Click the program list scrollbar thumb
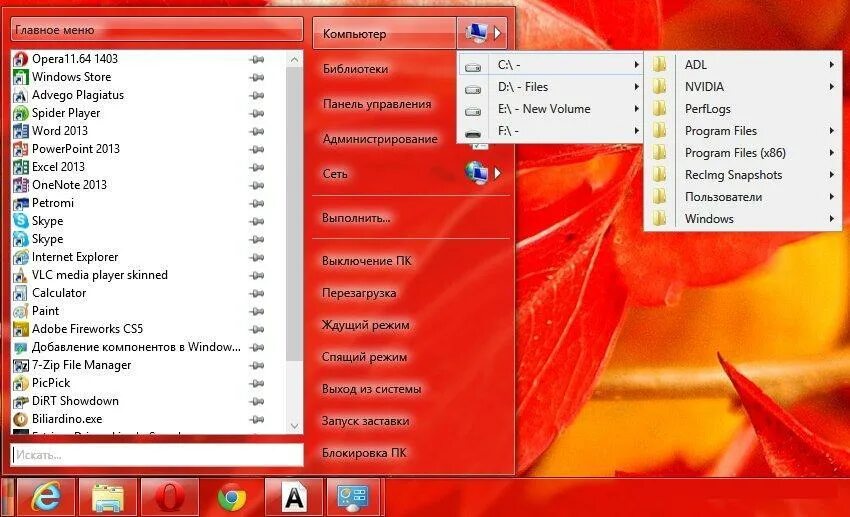 [294, 214]
